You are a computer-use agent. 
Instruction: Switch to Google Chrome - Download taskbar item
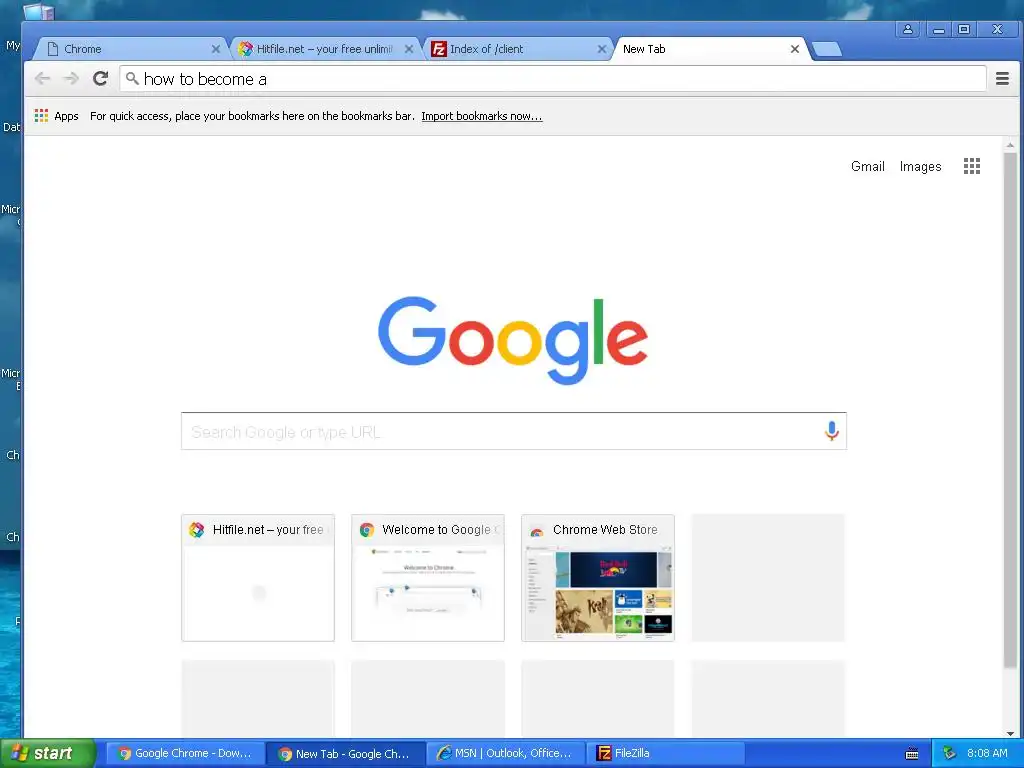[185, 754]
